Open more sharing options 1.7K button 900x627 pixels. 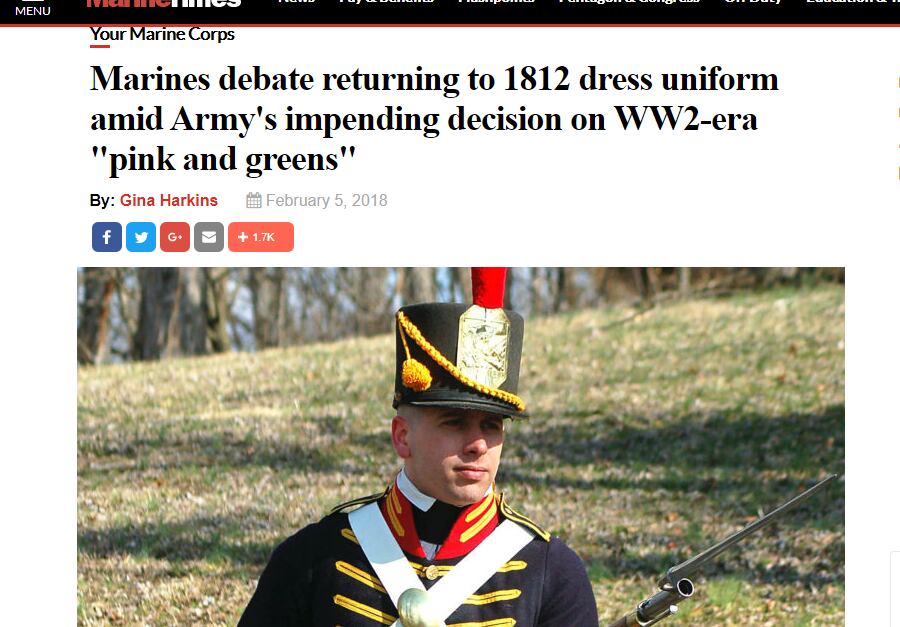261,237
